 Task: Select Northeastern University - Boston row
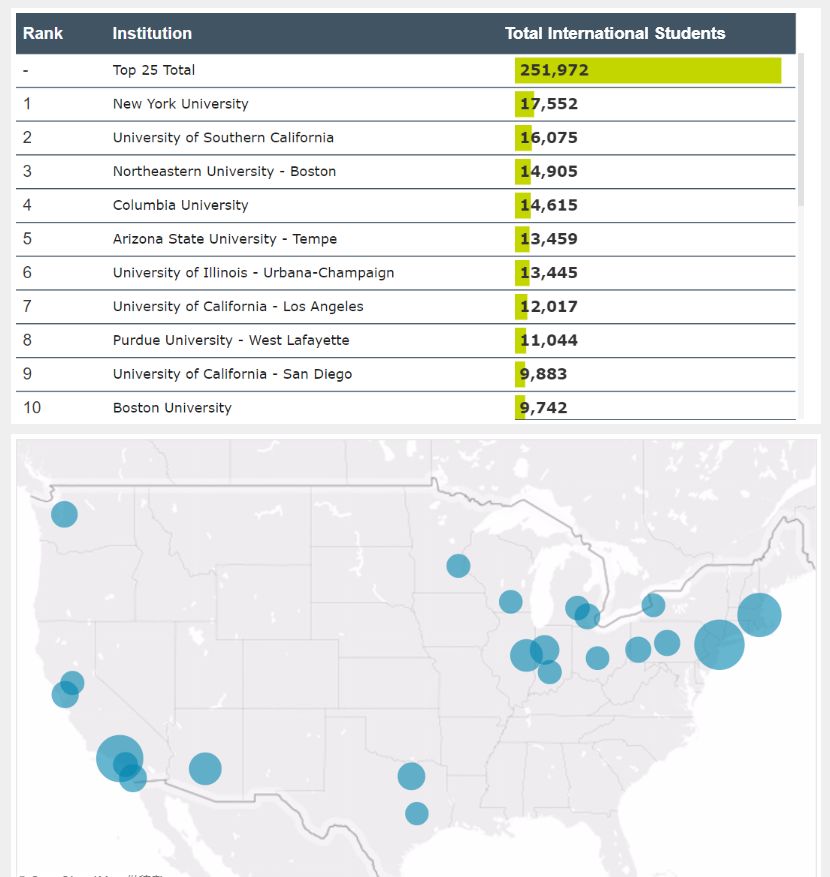point(405,172)
